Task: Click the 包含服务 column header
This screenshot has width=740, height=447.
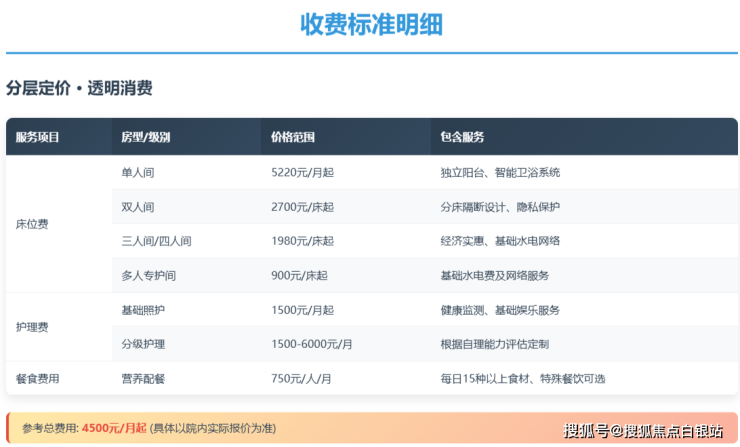Action: pyautogui.click(x=462, y=137)
